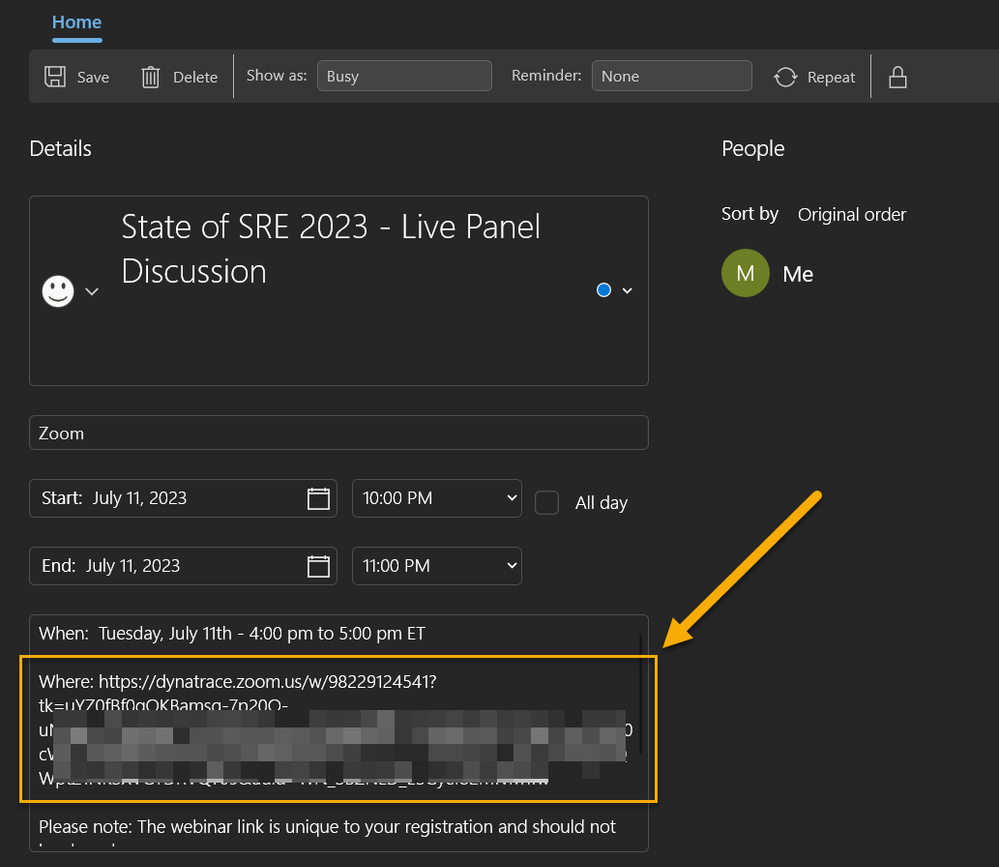Screen dimensions: 999x867
Task: Click the Zoom location field
Action: (339, 433)
